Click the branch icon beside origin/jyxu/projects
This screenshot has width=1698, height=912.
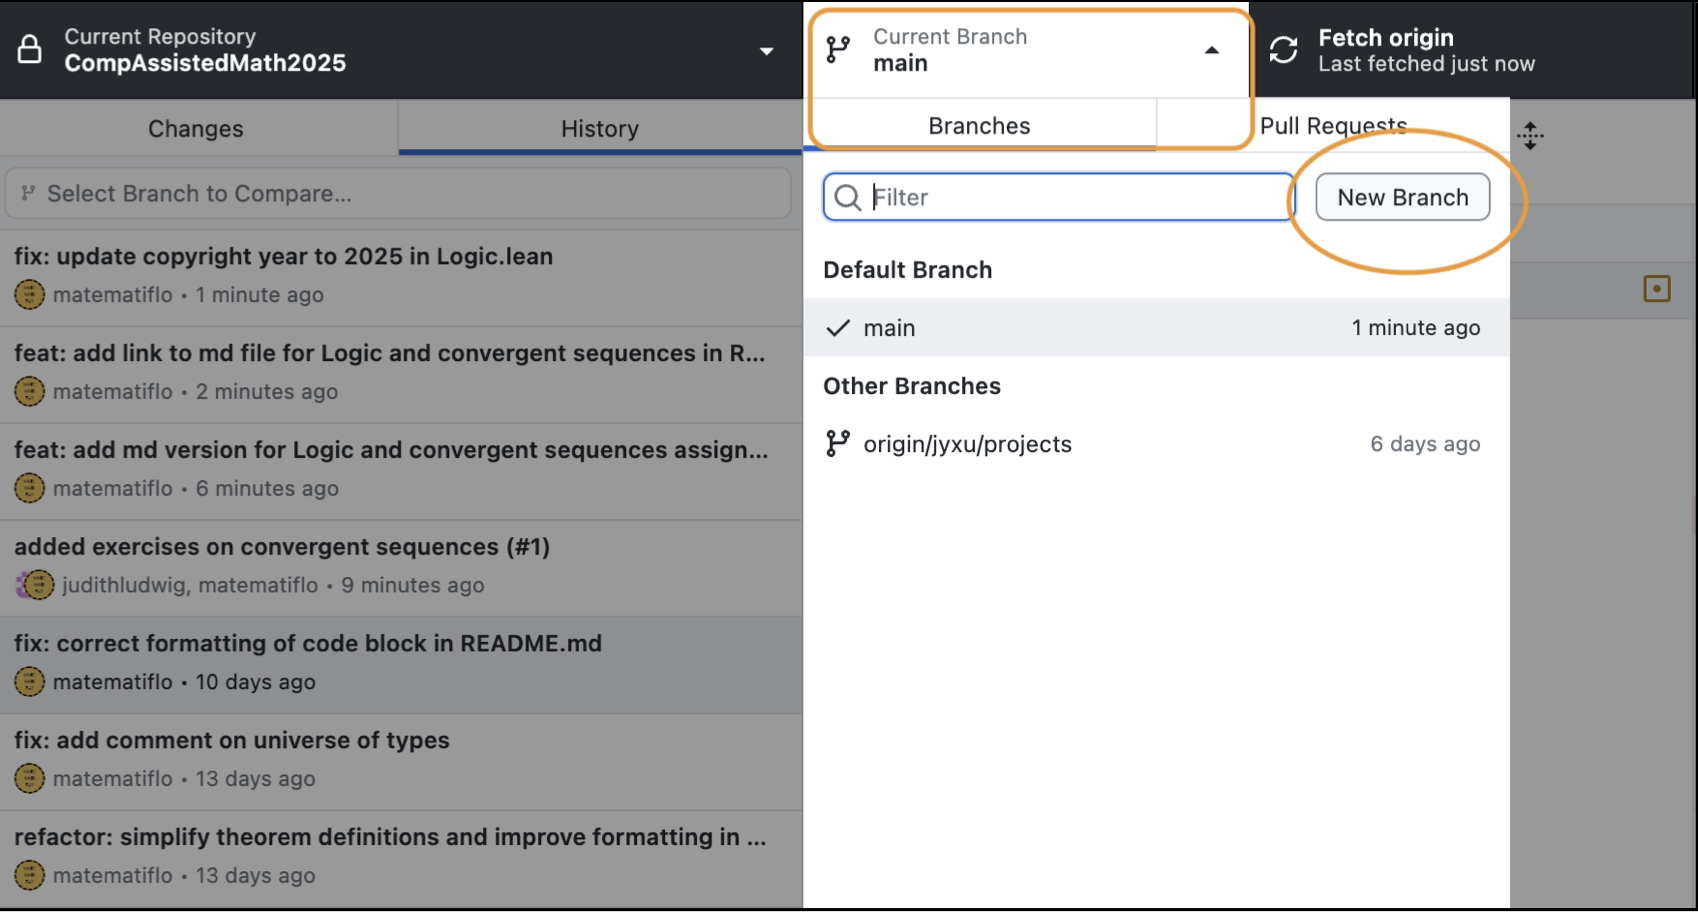point(838,444)
